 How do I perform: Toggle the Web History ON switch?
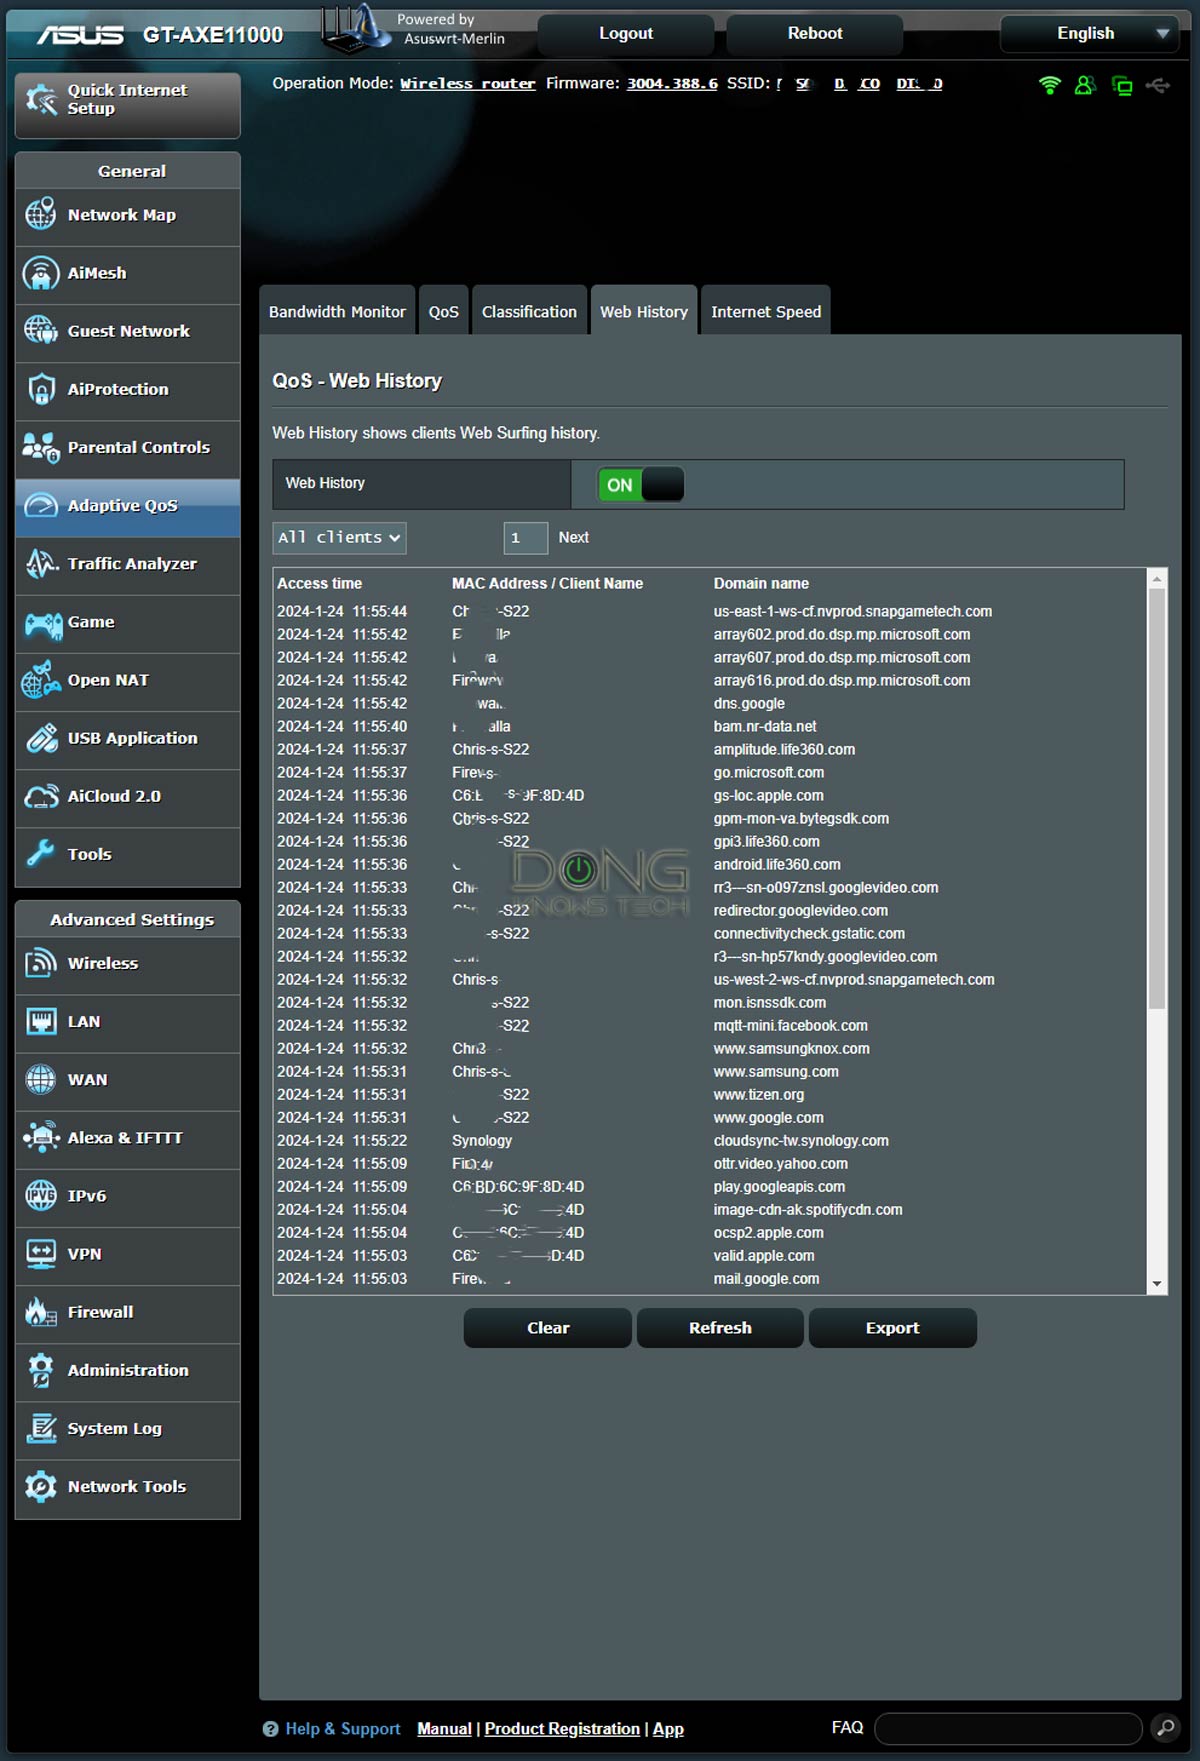click(x=641, y=485)
